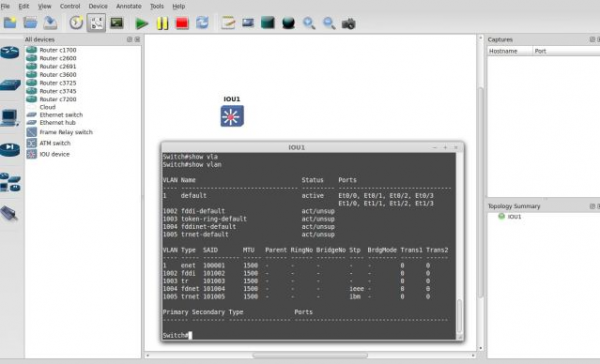This screenshot has width=600, height=364.
Task: Draw an ellipse toolbar icon
Action: click(x=288, y=24)
